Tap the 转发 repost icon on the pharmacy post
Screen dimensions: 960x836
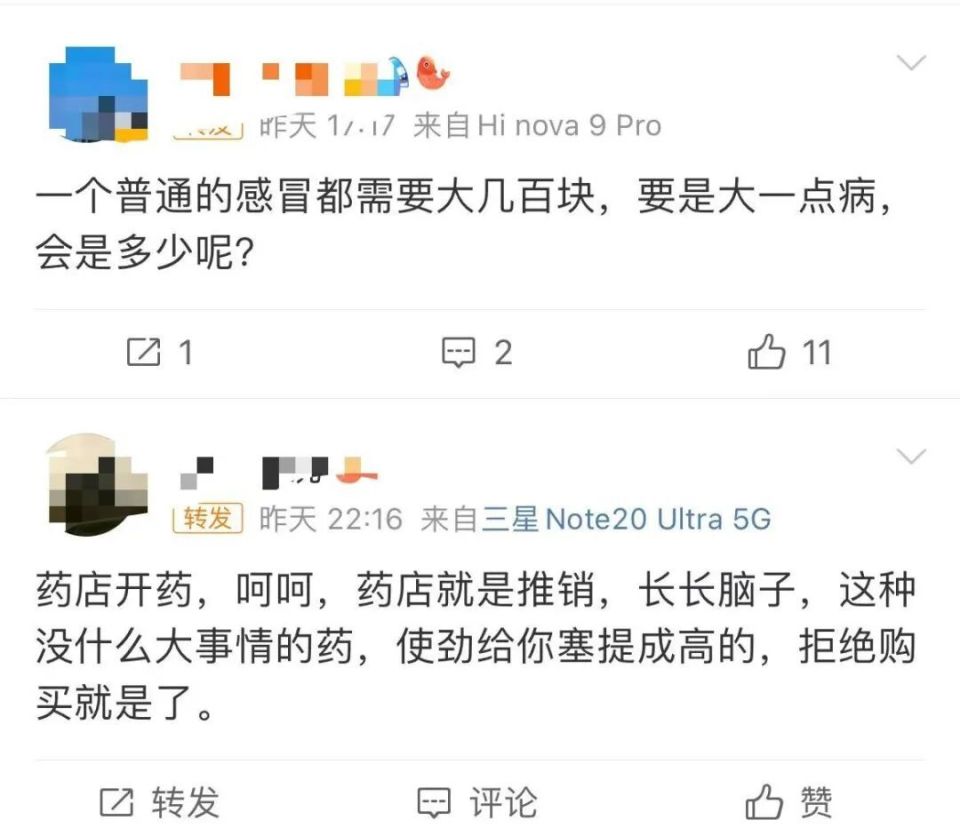[159, 801]
